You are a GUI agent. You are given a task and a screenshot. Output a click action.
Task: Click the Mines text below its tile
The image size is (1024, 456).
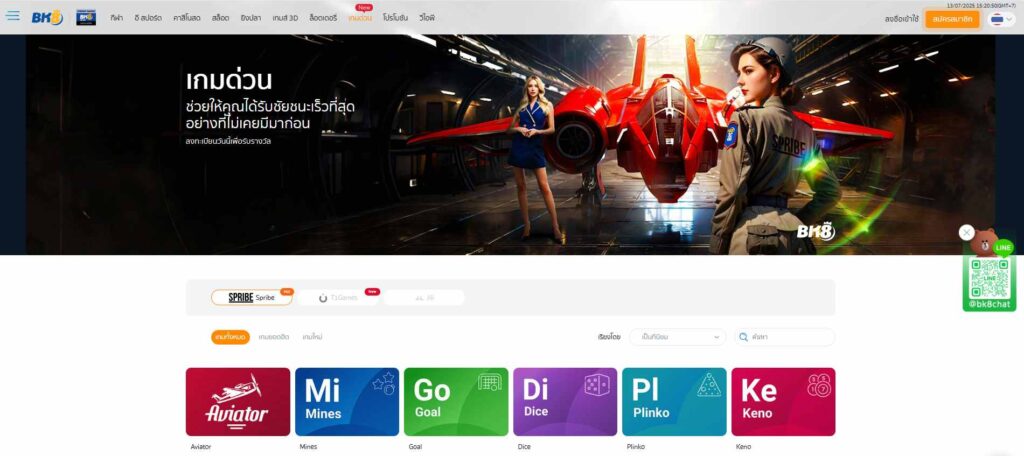(x=308, y=447)
